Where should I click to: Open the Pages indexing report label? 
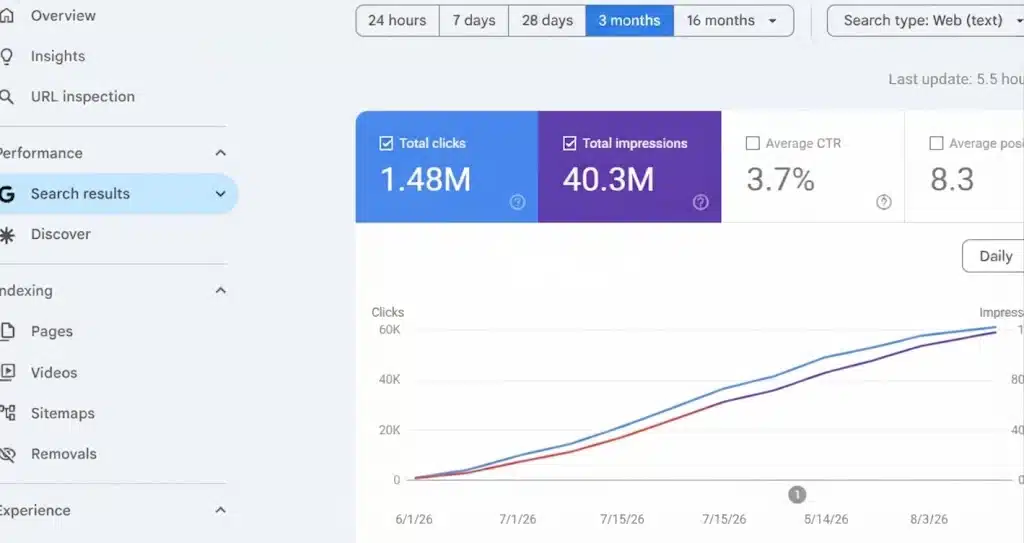pos(52,331)
